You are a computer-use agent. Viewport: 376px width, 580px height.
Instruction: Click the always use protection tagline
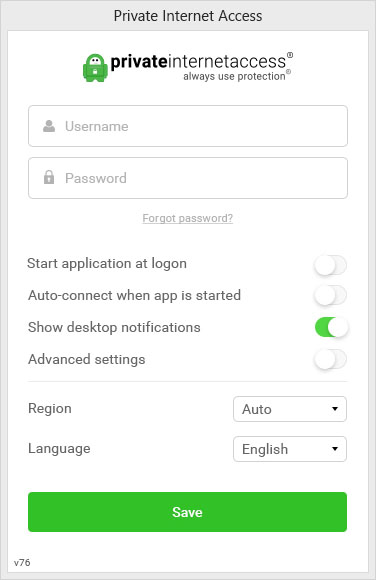click(x=235, y=76)
